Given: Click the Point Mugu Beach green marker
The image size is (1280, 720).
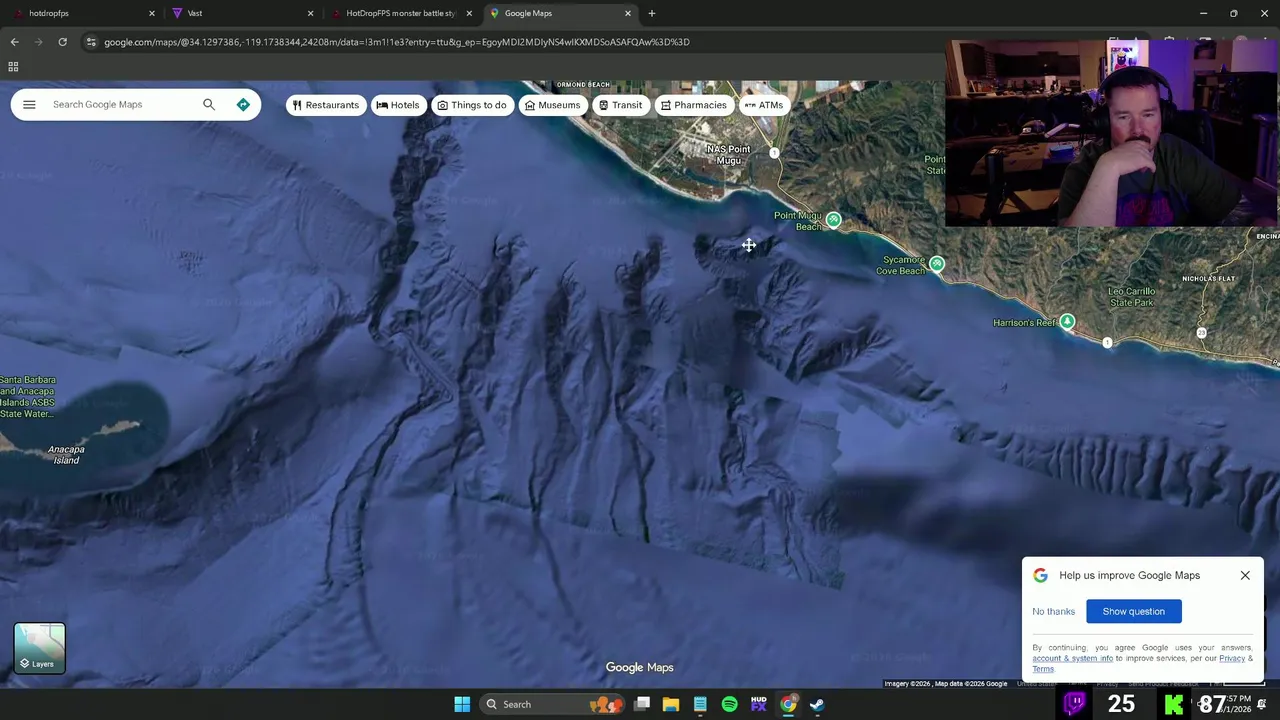Looking at the screenshot, I should 833,220.
